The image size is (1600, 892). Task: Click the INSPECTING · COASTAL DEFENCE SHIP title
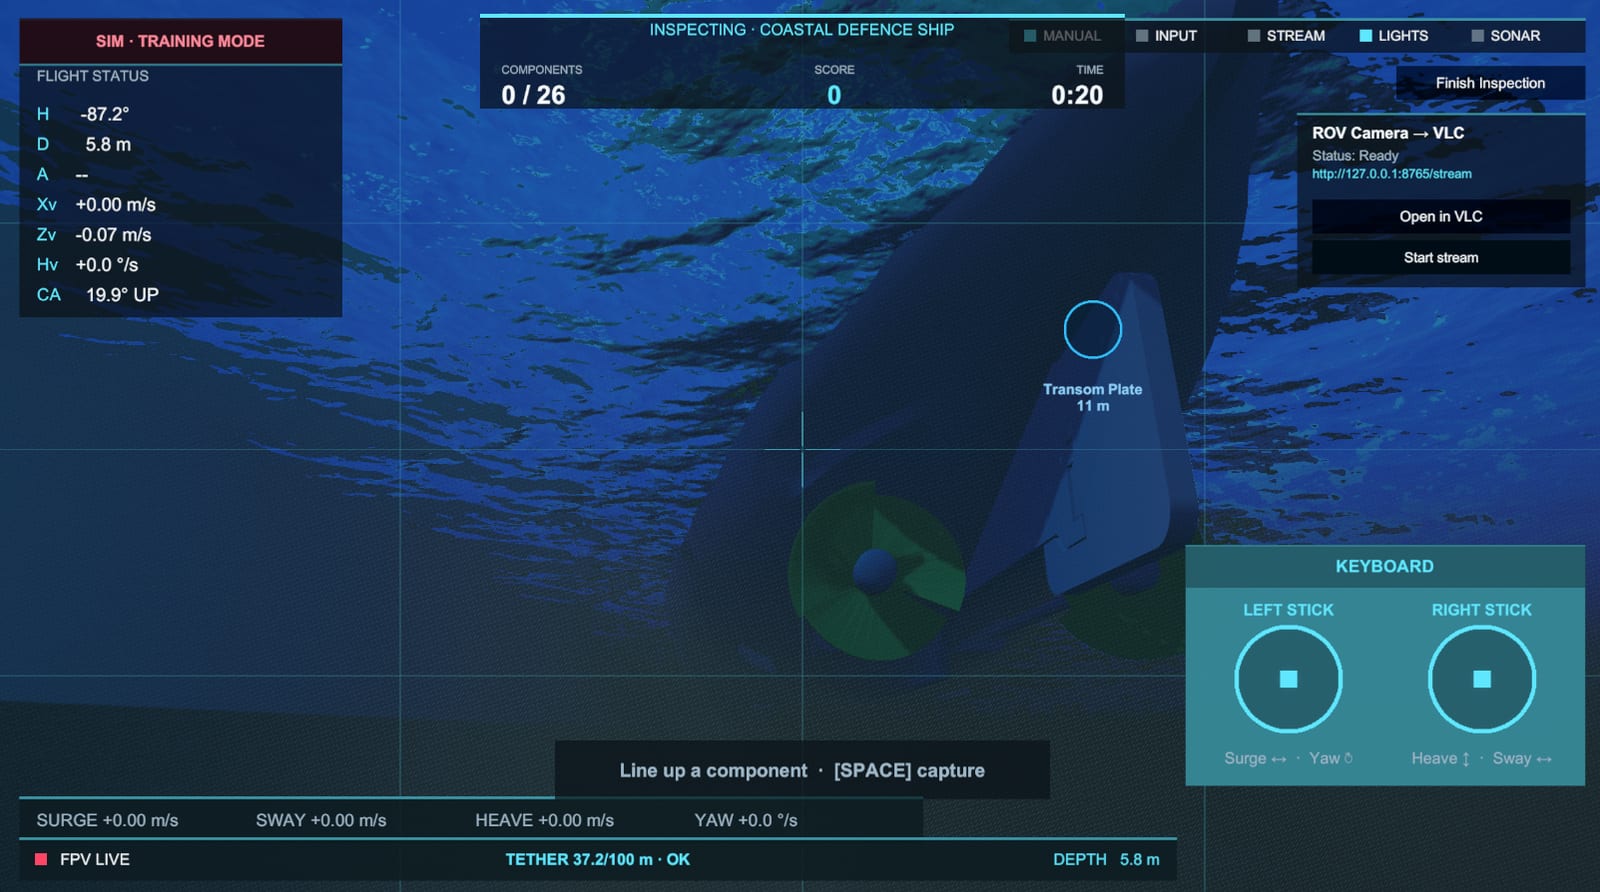click(x=802, y=30)
